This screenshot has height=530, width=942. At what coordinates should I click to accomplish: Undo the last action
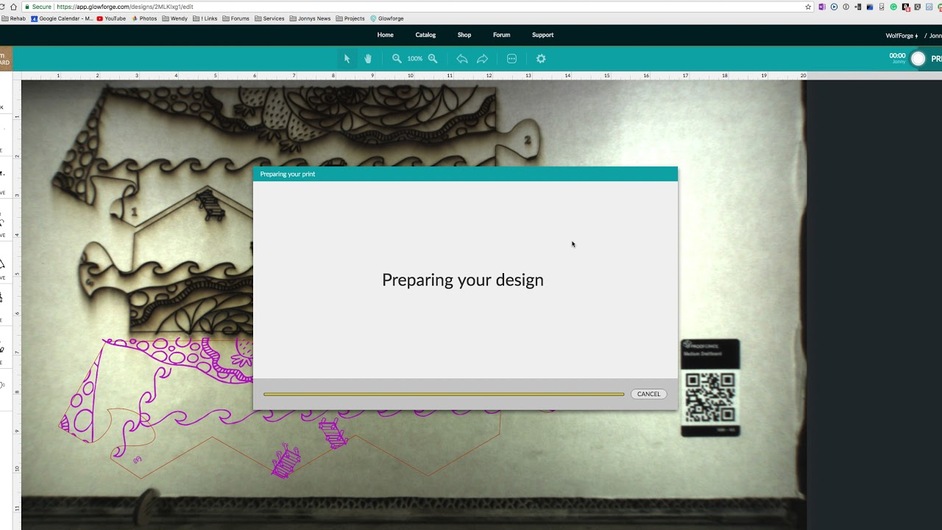pos(461,59)
